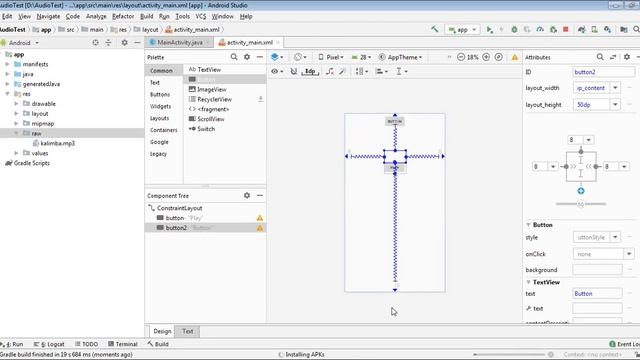Open the Project Structure icon in the toolbar
Viewport: 640px width, 360px height.
[x=623, y=29]
